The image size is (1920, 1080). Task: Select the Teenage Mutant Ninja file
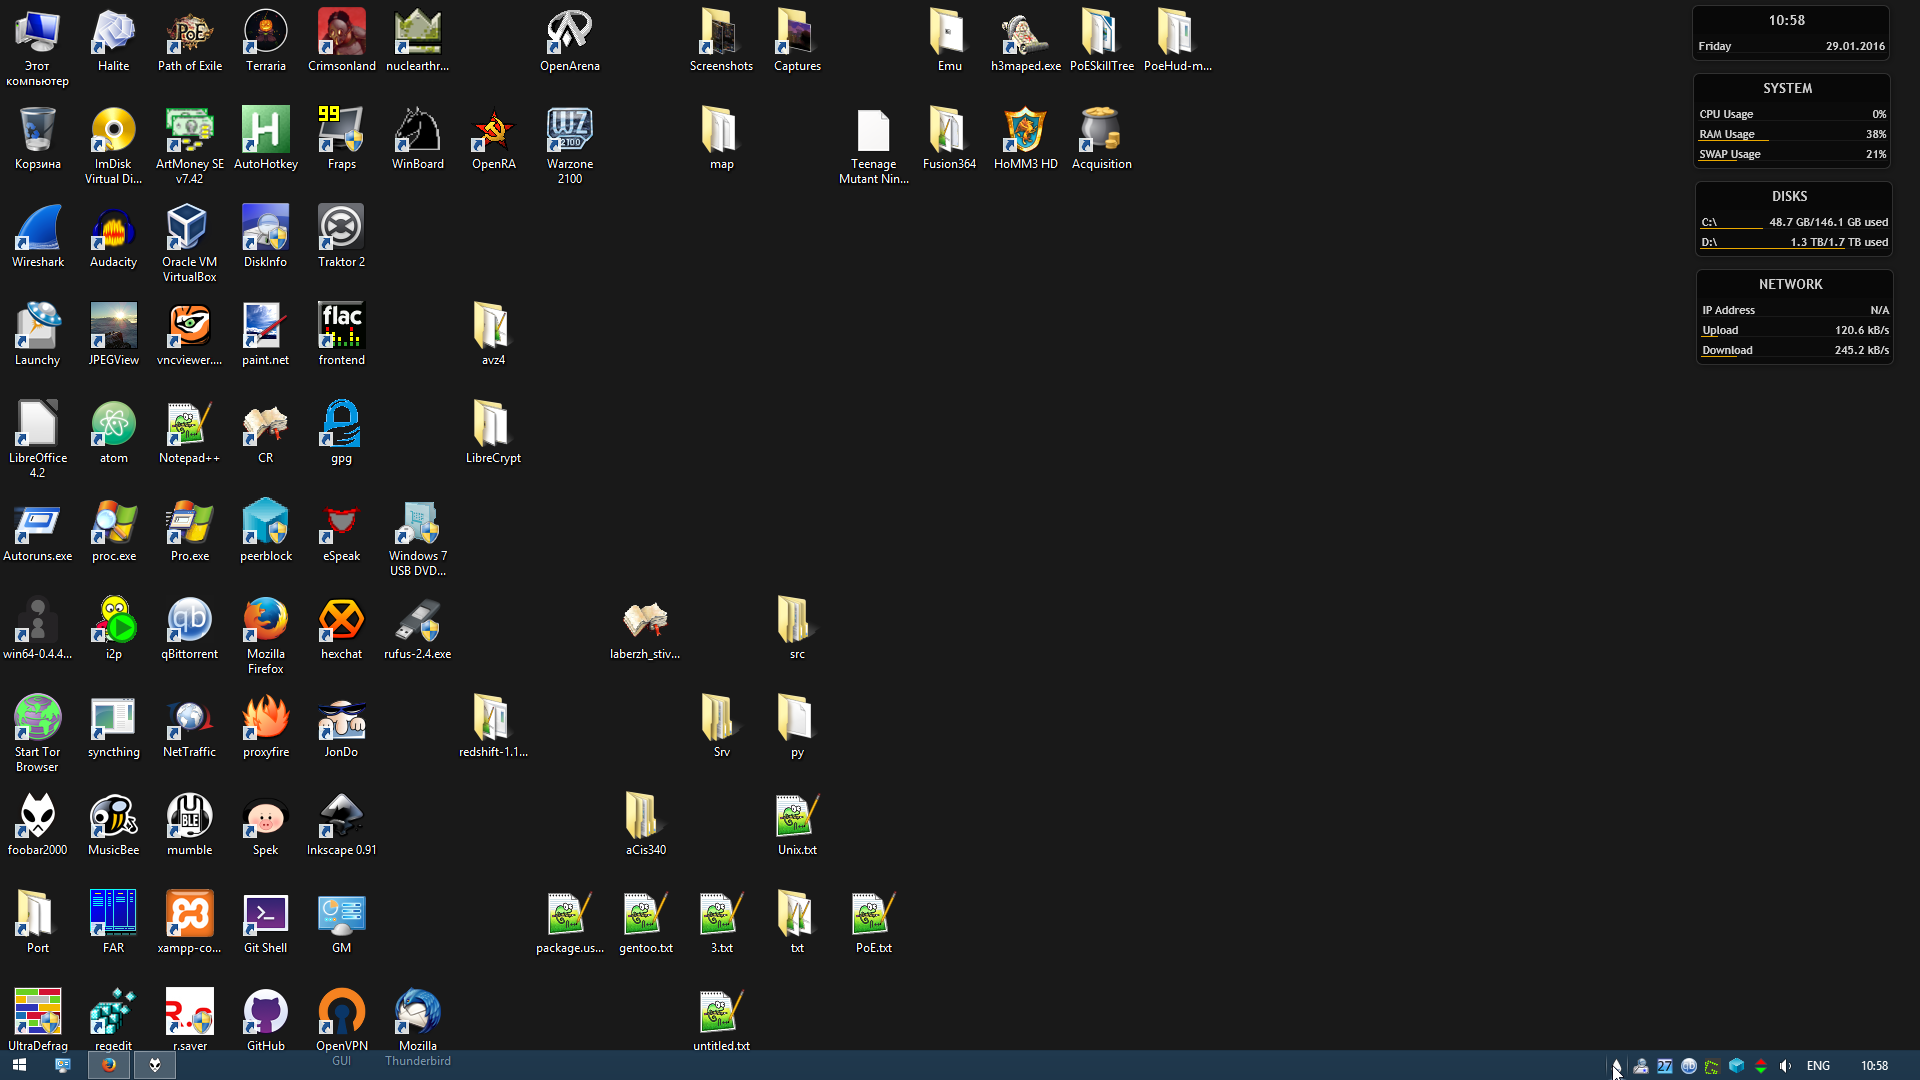[874, 145]
